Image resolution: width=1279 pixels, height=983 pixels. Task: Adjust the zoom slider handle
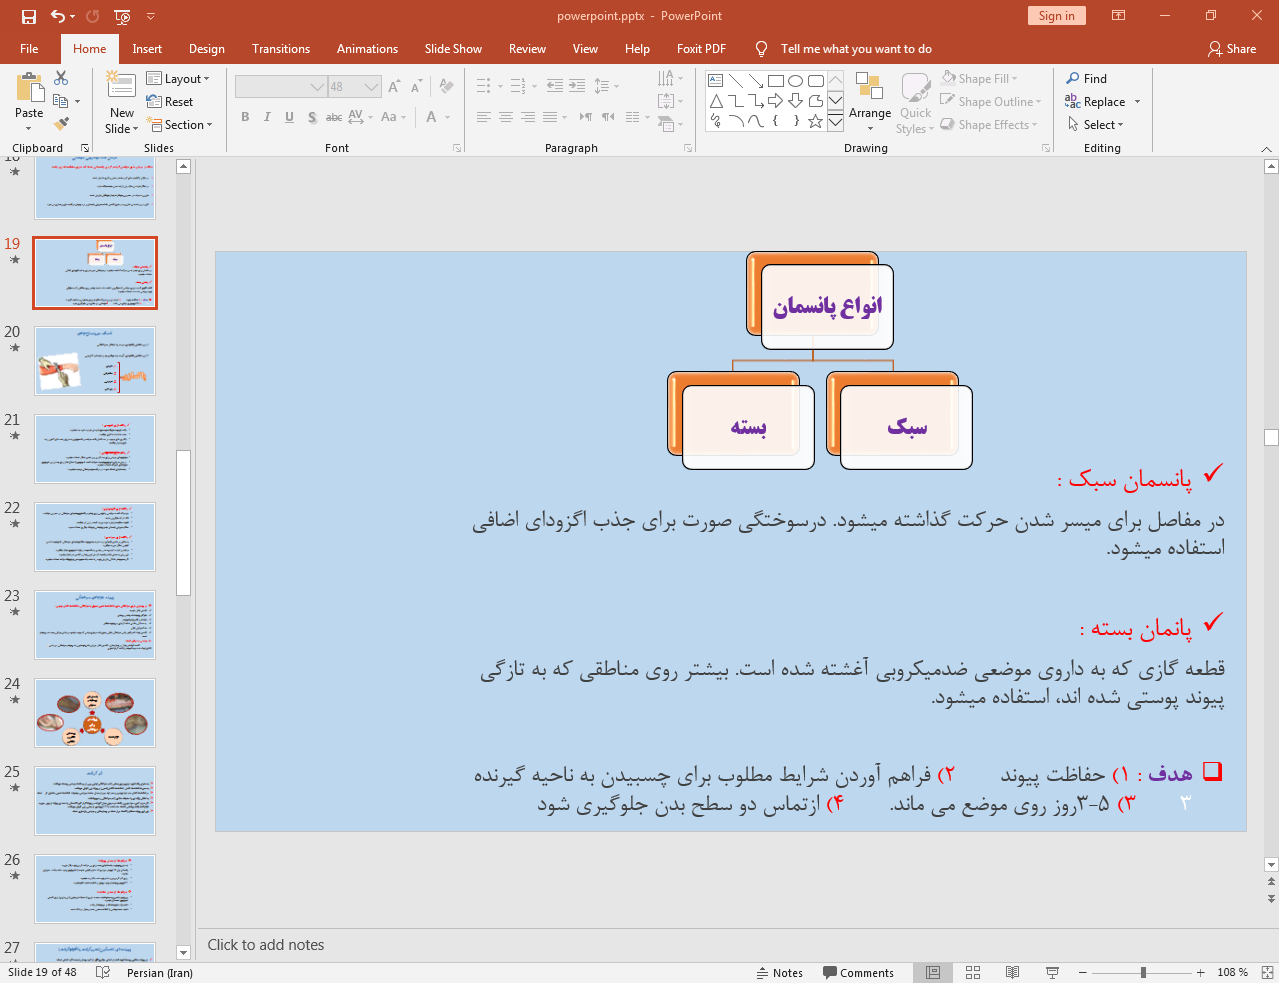point(1143,972)
